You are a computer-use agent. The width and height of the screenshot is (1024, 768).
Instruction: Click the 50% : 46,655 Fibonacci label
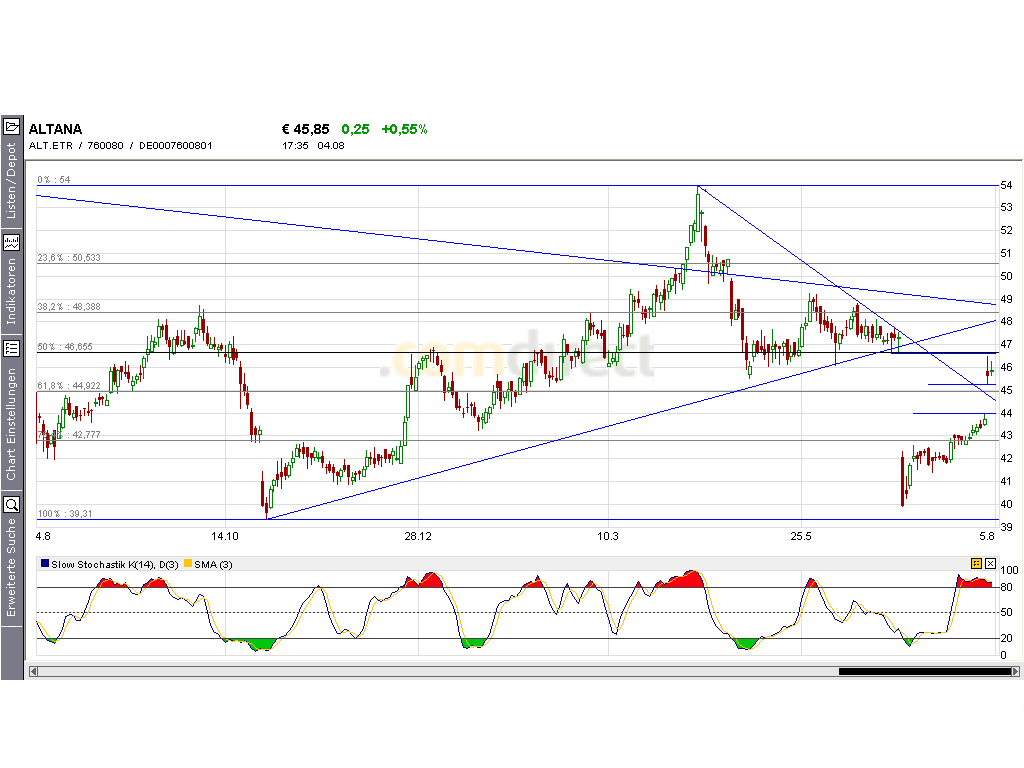67,347
